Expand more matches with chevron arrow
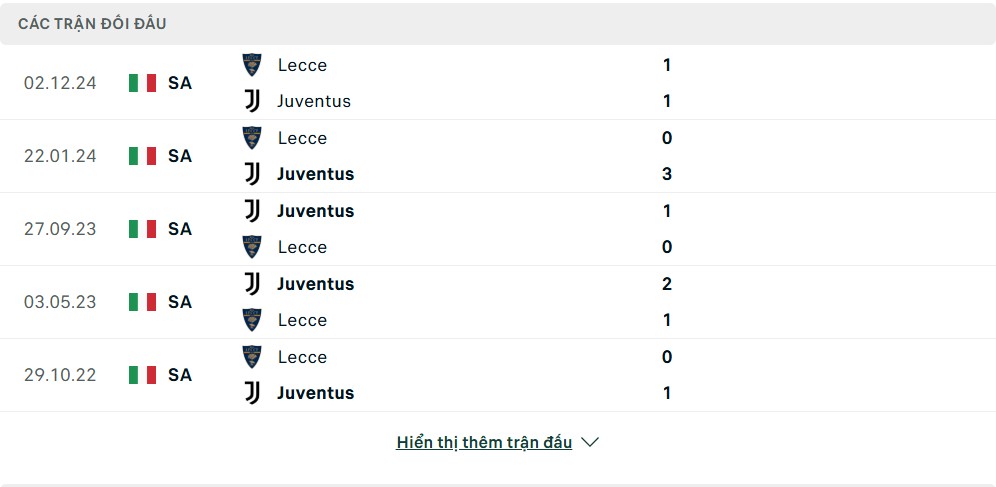The height and width of the screenshot is (487, 996). [x=590, y=442]
